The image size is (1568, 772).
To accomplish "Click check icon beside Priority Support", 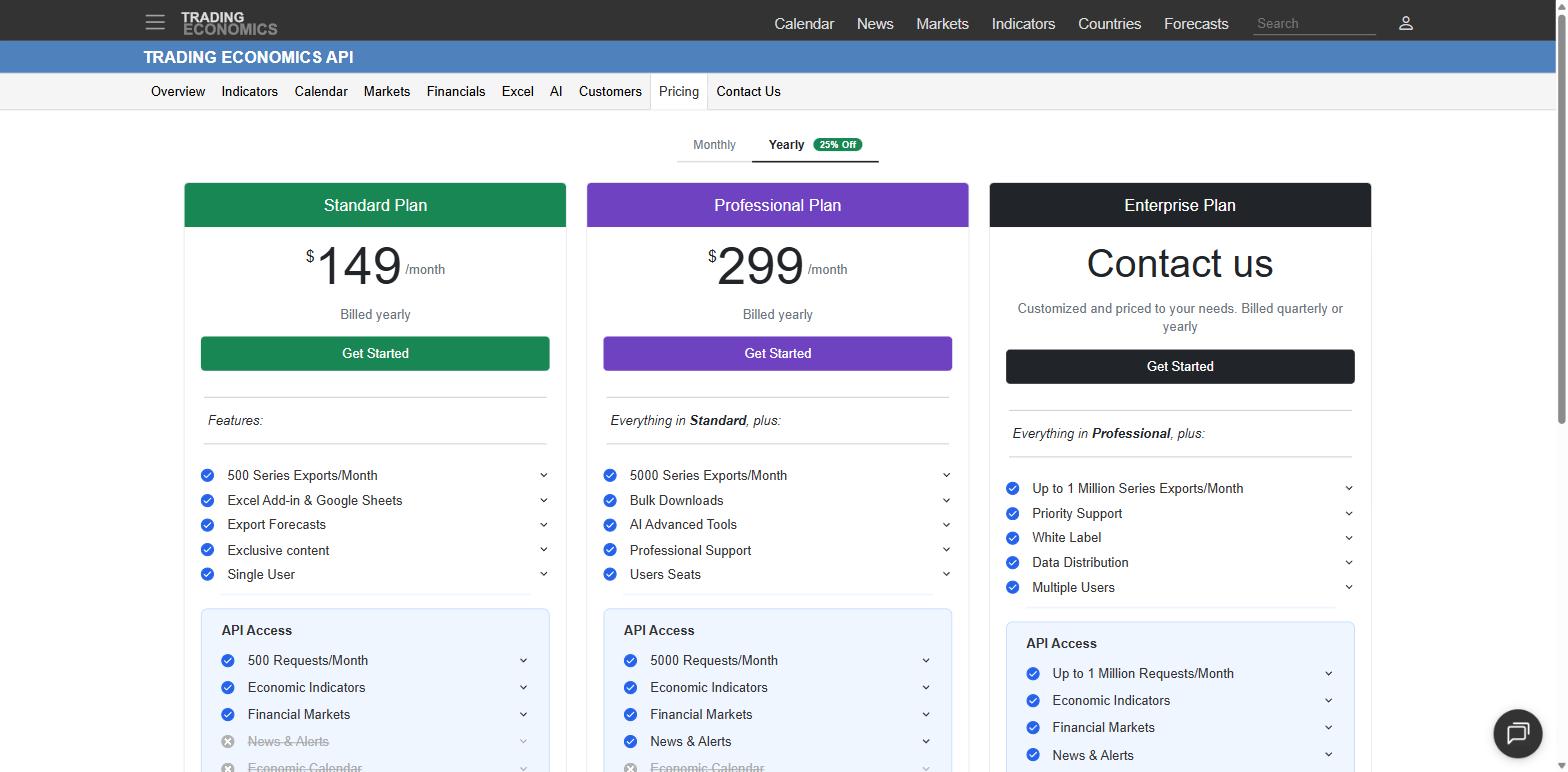I will (x=1012, y=513).
